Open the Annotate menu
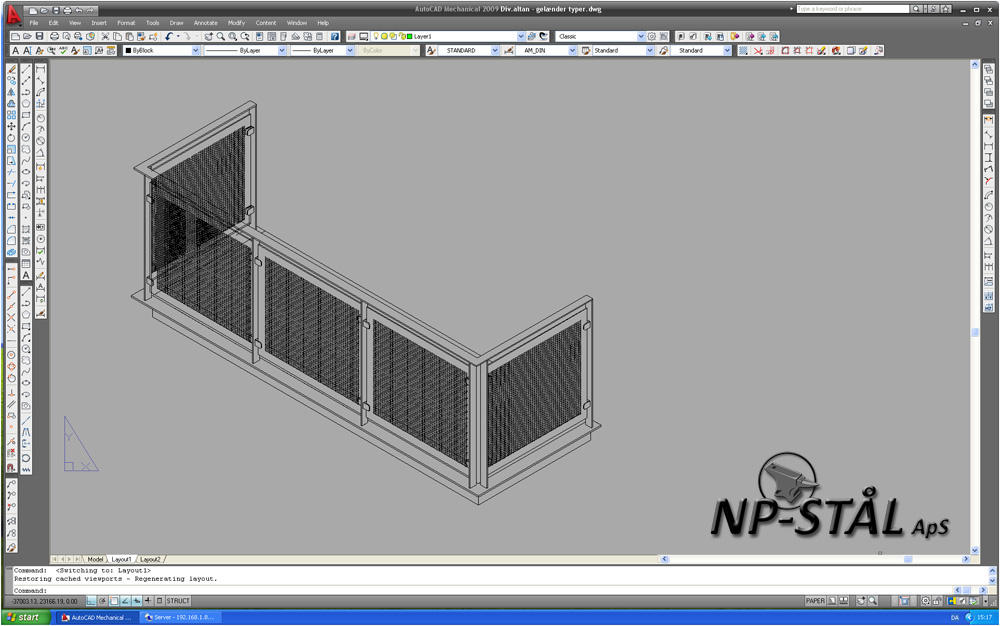1000x626 pixels. click(205, 23)
